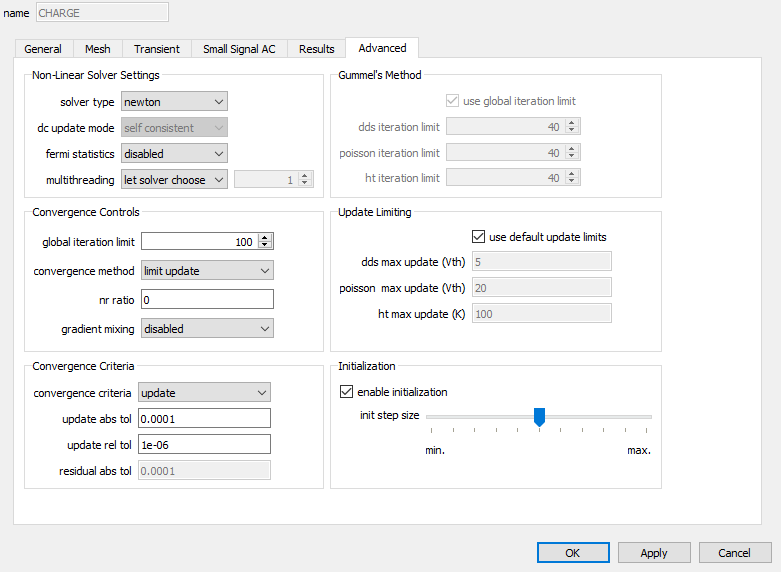Open the convergence criteria dropdown
Screen dimensions: 781x572
204,393
